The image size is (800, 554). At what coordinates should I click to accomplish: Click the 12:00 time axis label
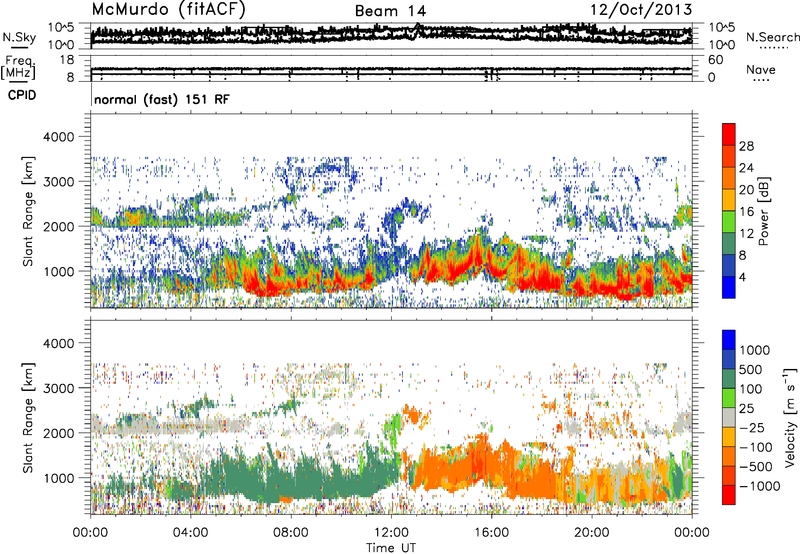tap(391, 533)
